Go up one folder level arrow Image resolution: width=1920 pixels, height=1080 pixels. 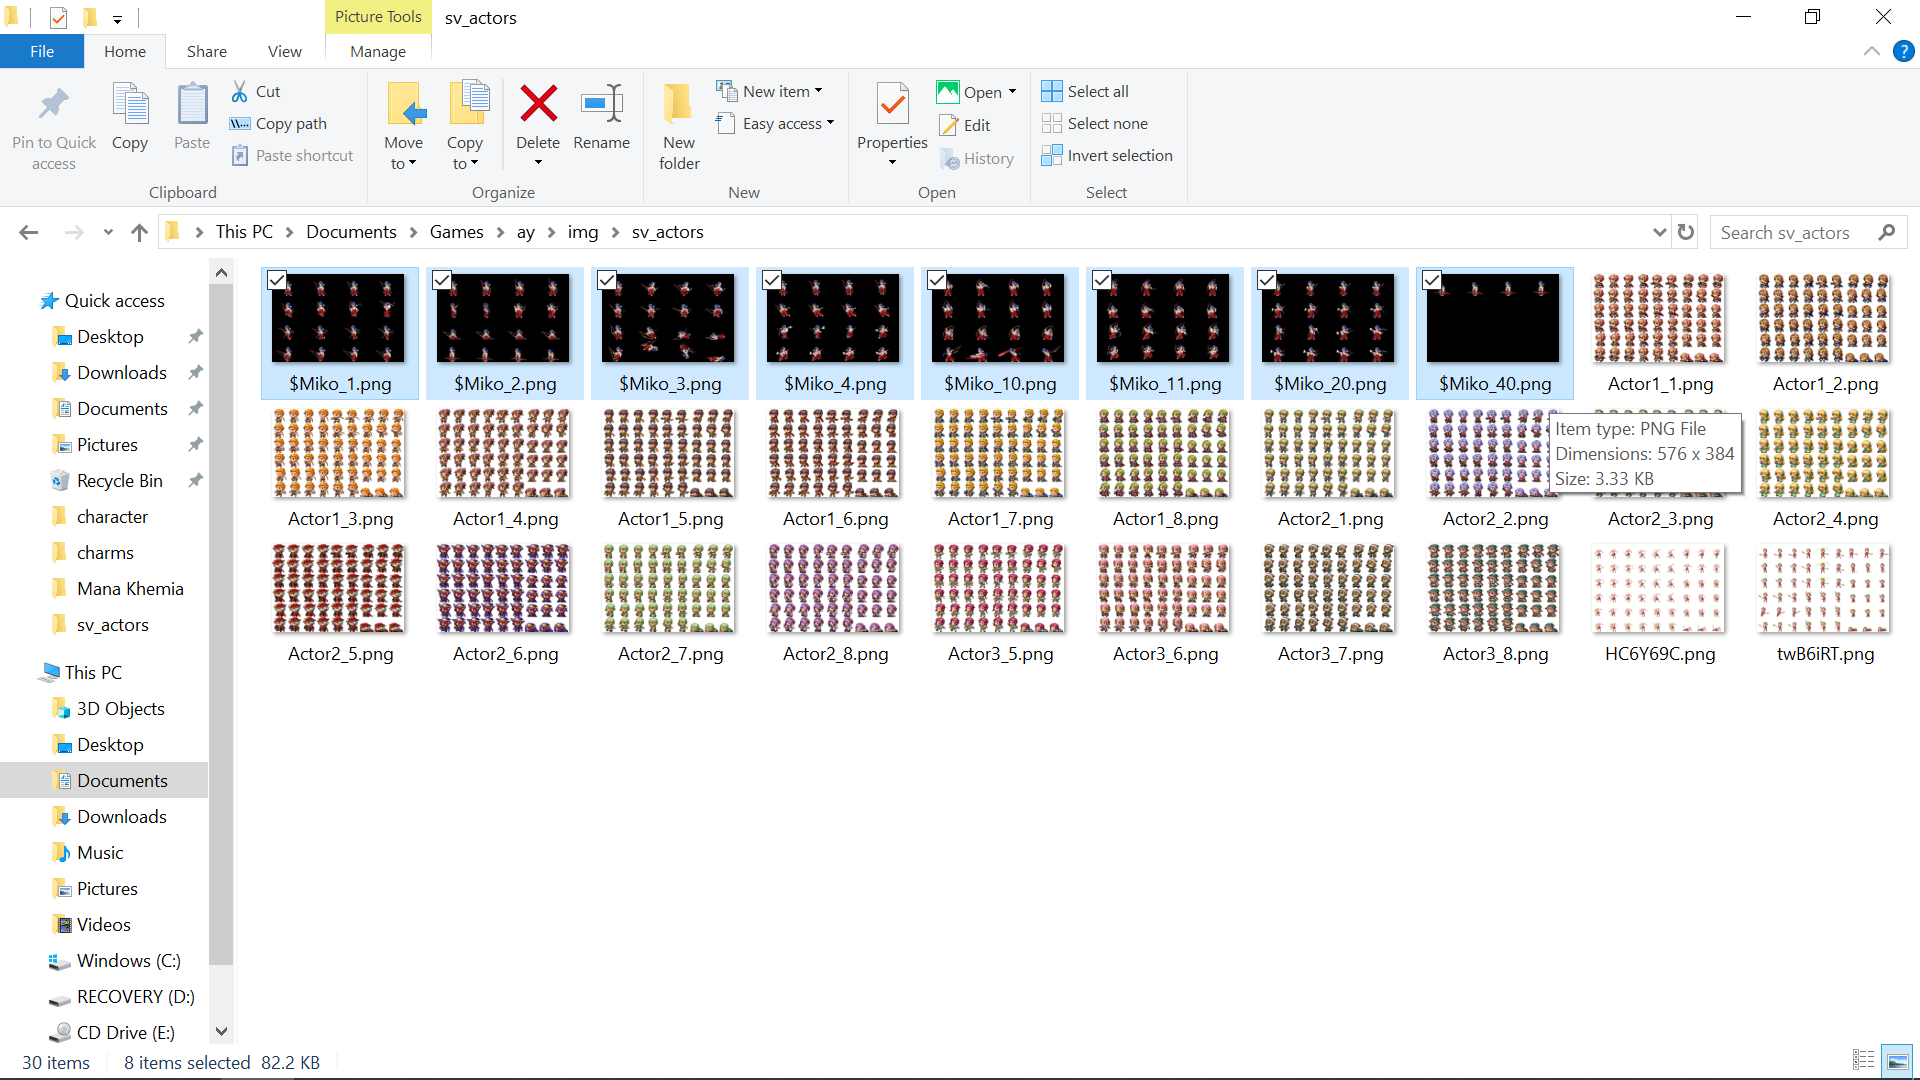click(x=139, y=232)
